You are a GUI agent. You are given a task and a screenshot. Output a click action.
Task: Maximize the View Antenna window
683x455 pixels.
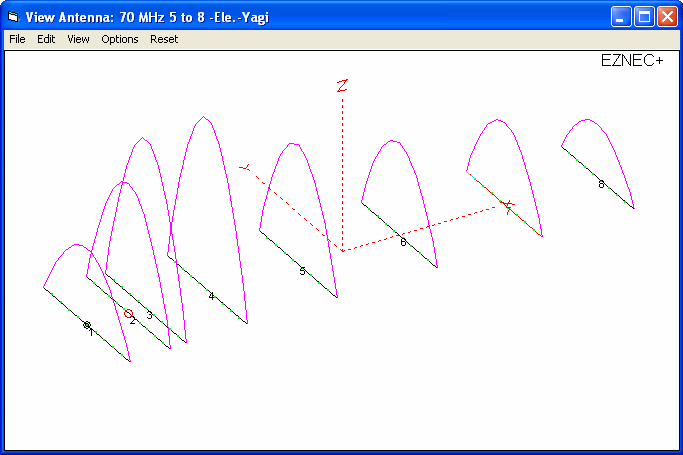644,17
